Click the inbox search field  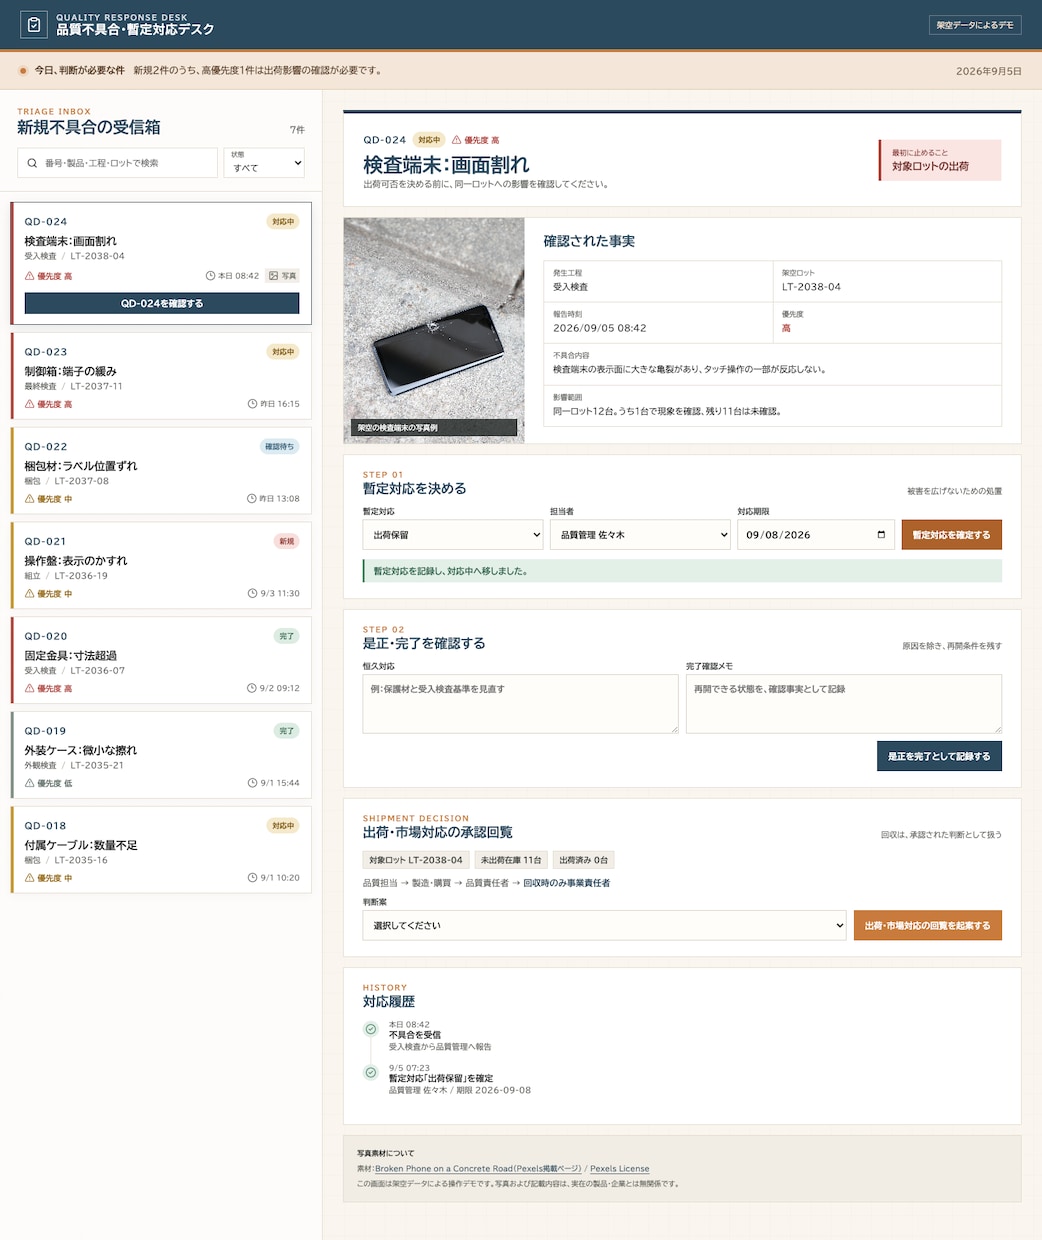point(117,163)
